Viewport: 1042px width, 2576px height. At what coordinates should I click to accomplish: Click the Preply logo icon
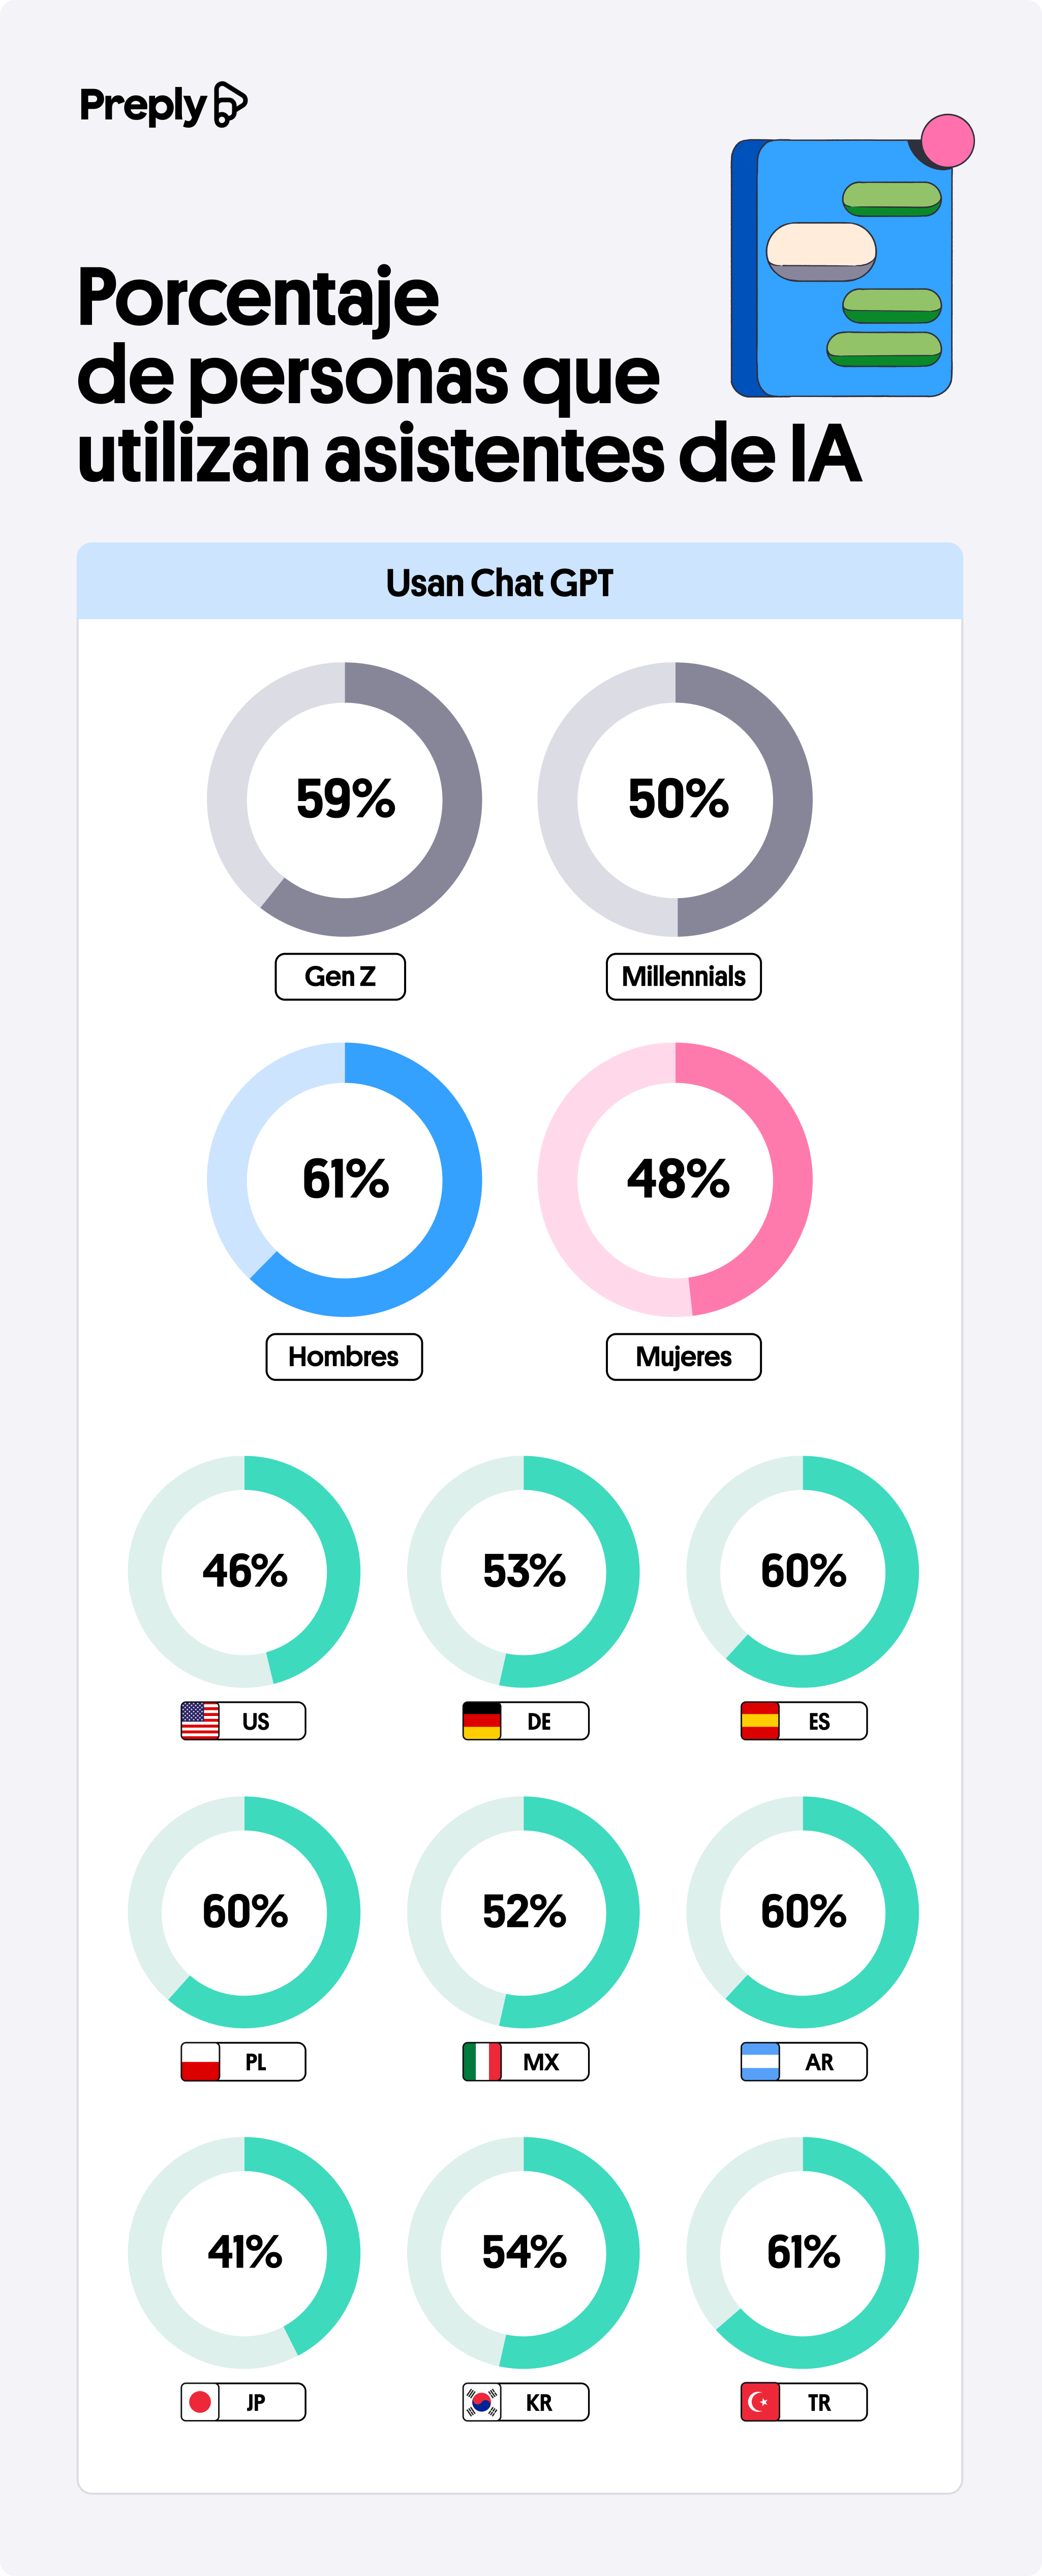[x=231, y=105]
